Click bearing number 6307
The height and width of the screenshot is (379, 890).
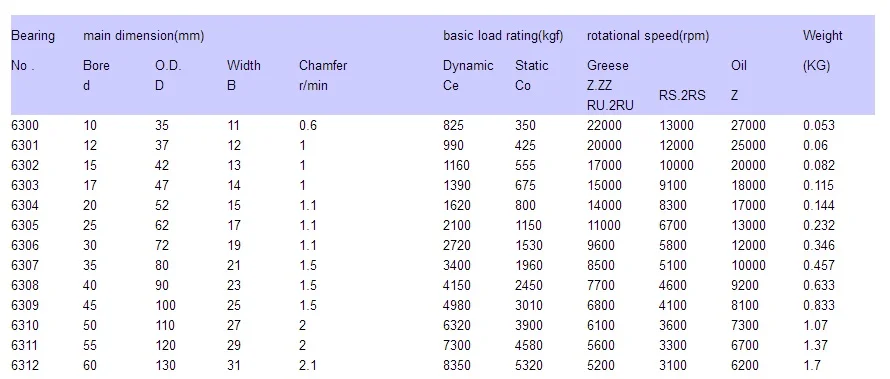25,265
